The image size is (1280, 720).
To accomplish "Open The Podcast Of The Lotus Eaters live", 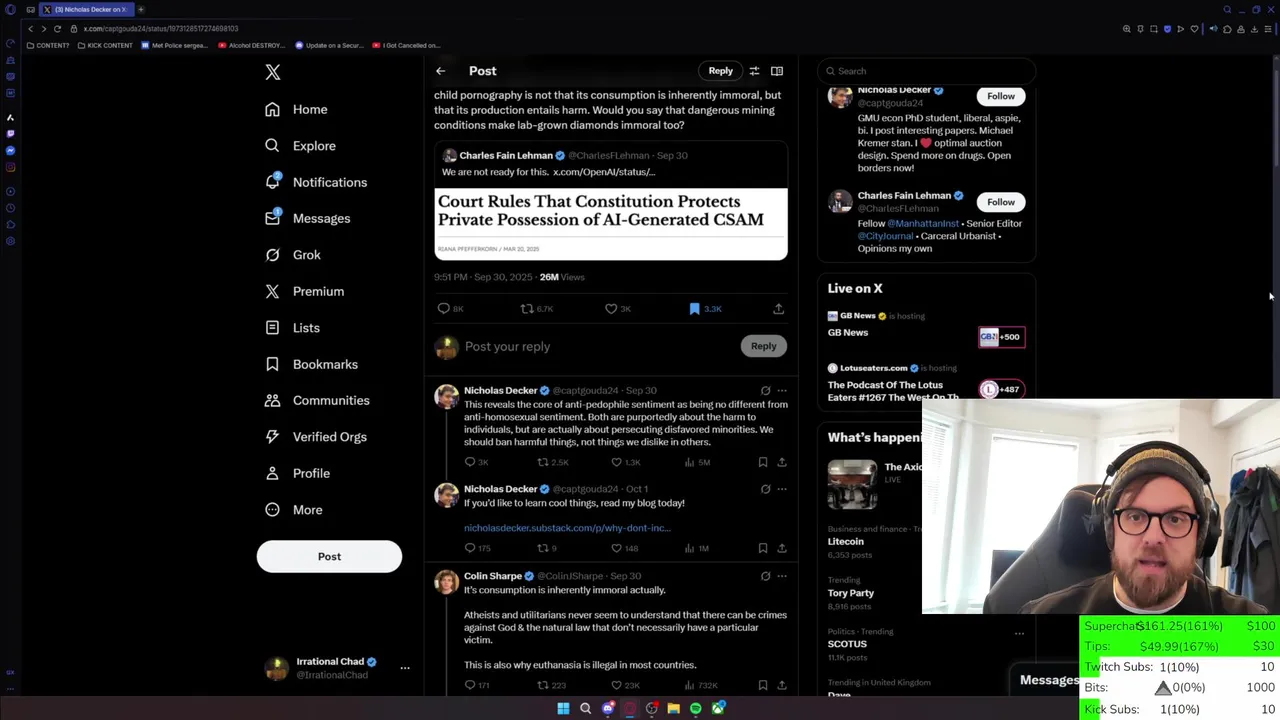I will click(x=925, y=384).
